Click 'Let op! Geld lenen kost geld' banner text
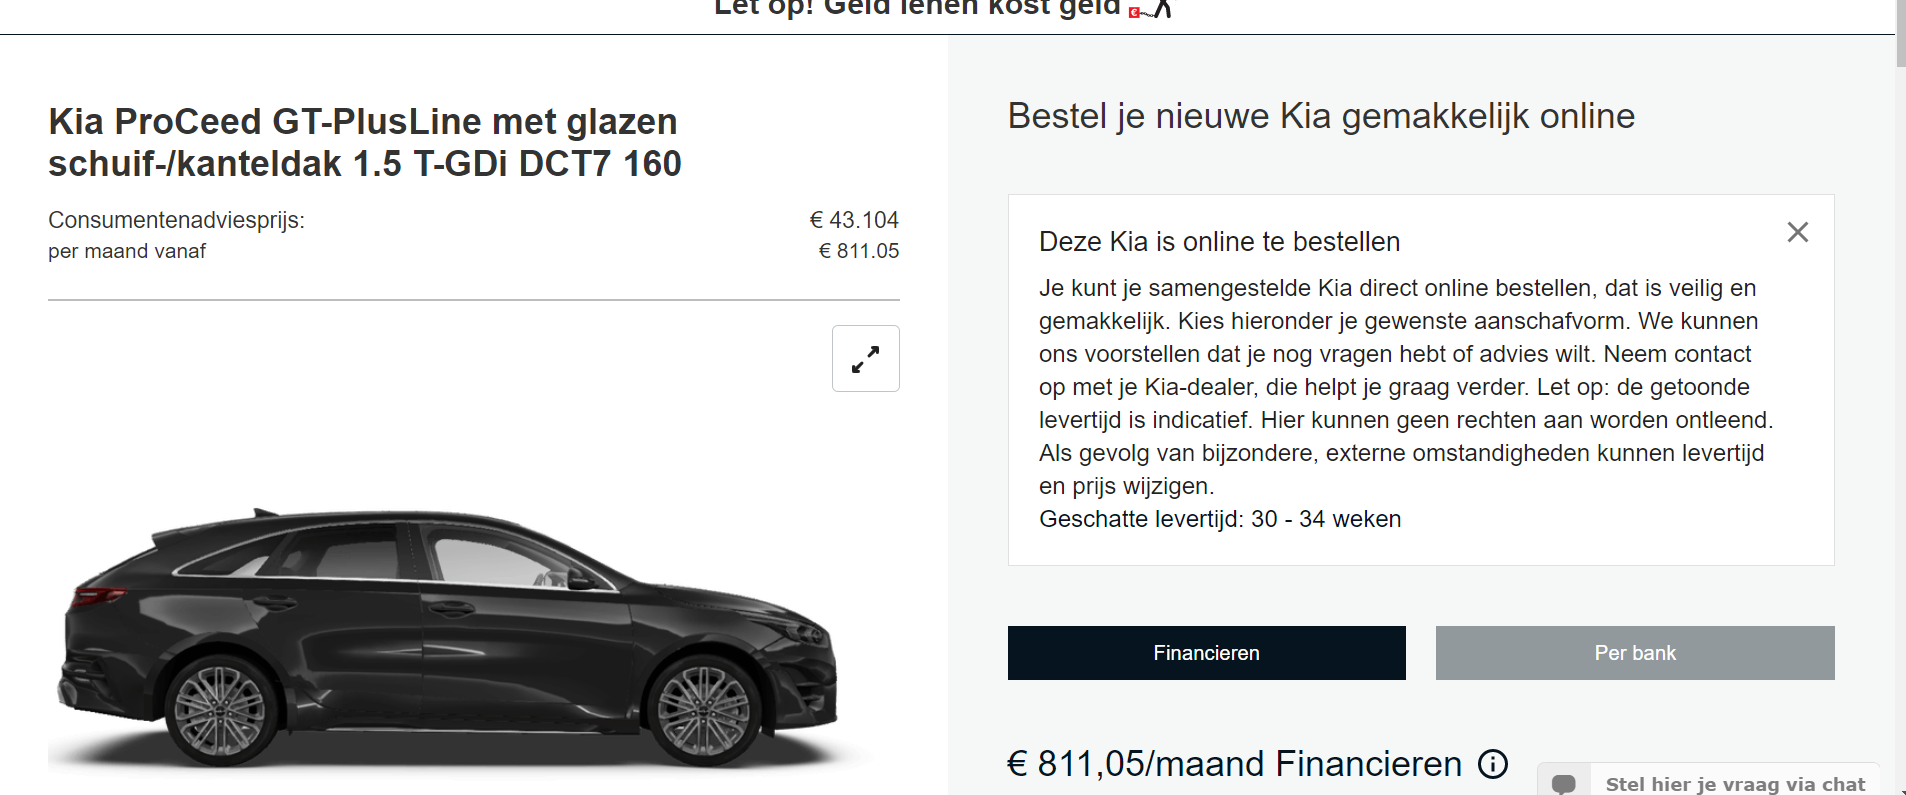1906x795 pixels. click(916, 9)
